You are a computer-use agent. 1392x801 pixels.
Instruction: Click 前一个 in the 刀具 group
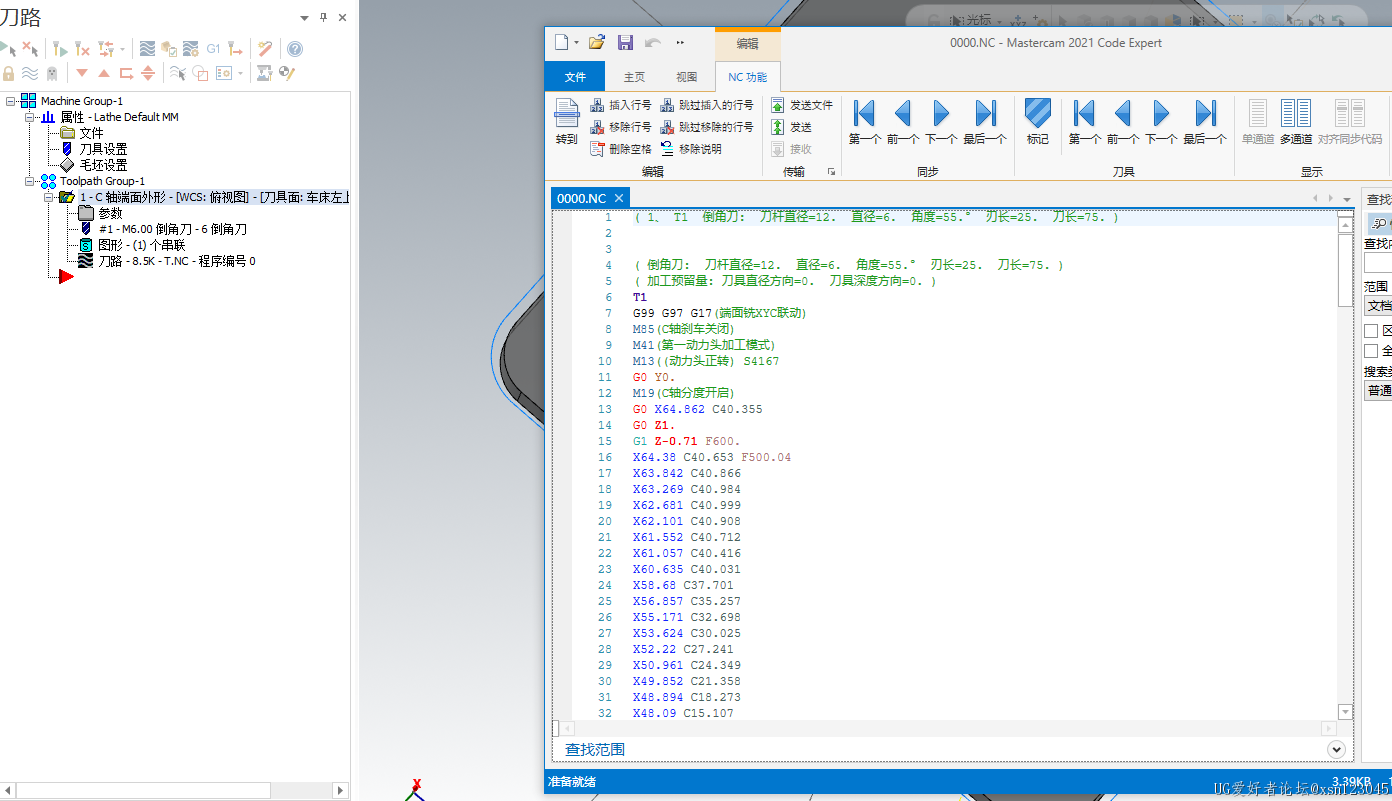click(x=1123, y=122)
